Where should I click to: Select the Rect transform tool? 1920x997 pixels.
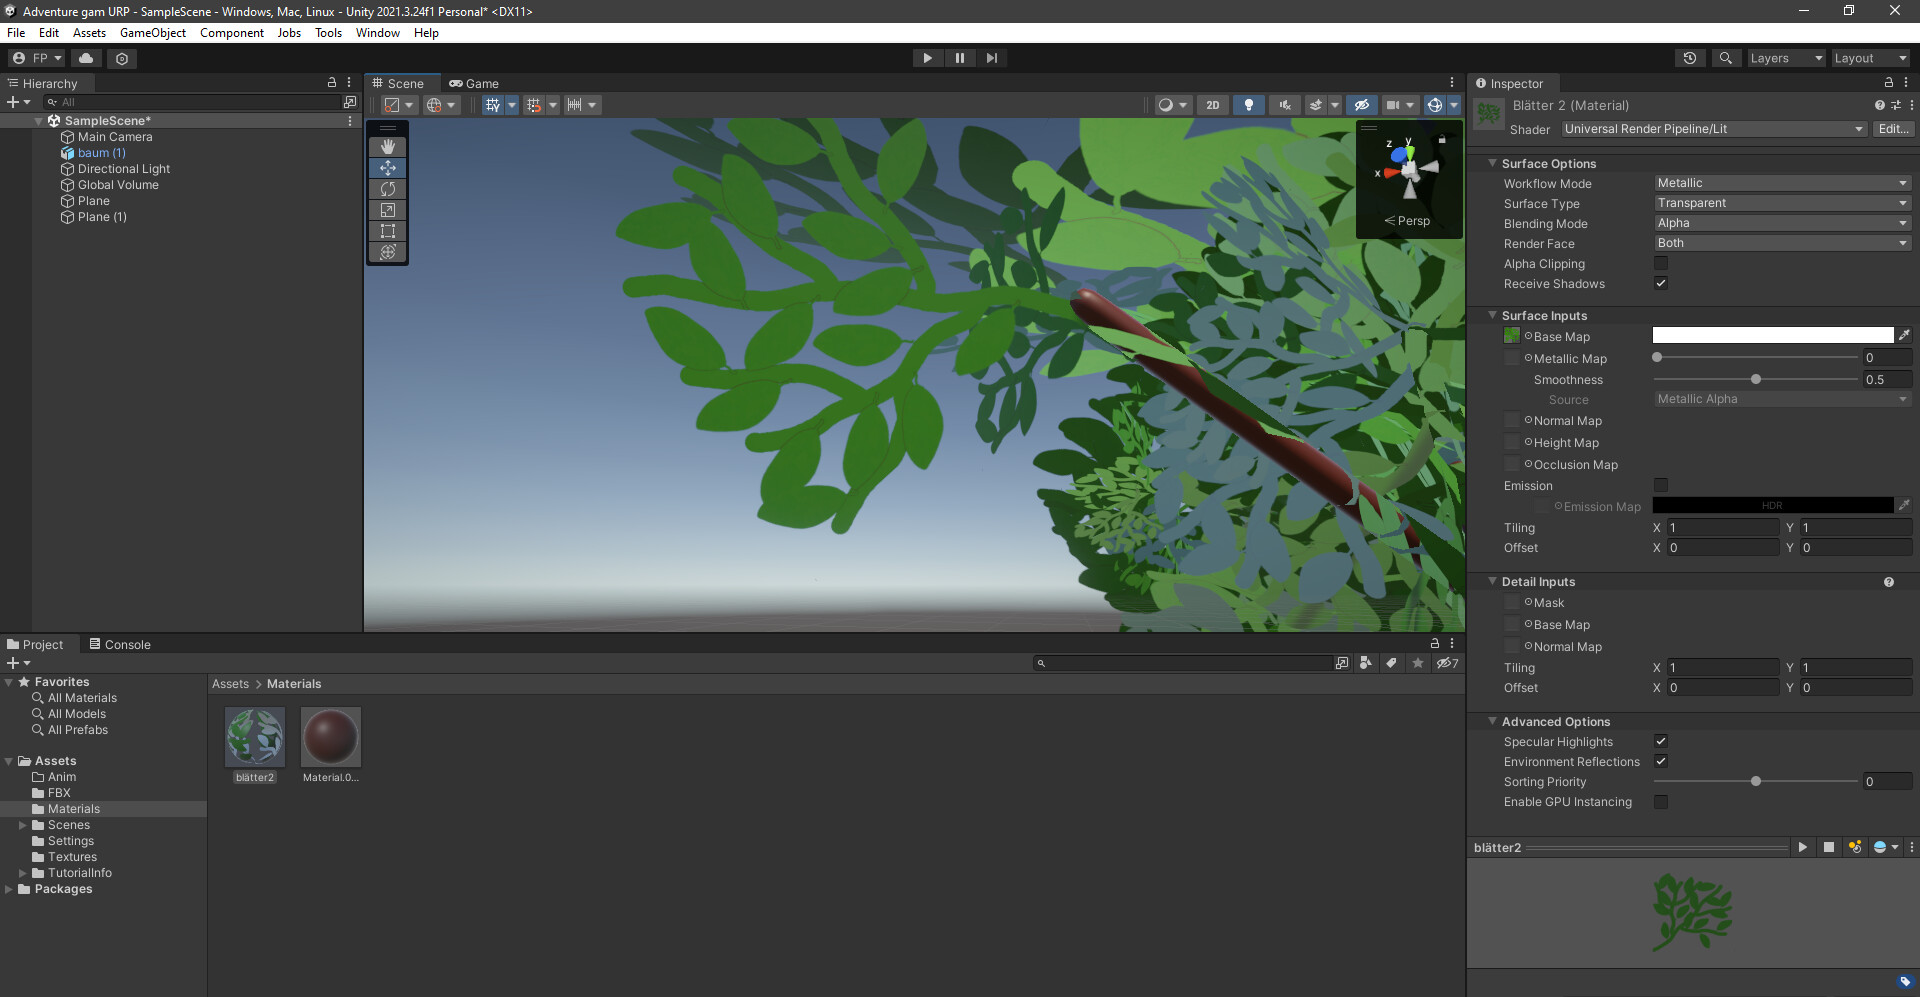pos(387,231)
